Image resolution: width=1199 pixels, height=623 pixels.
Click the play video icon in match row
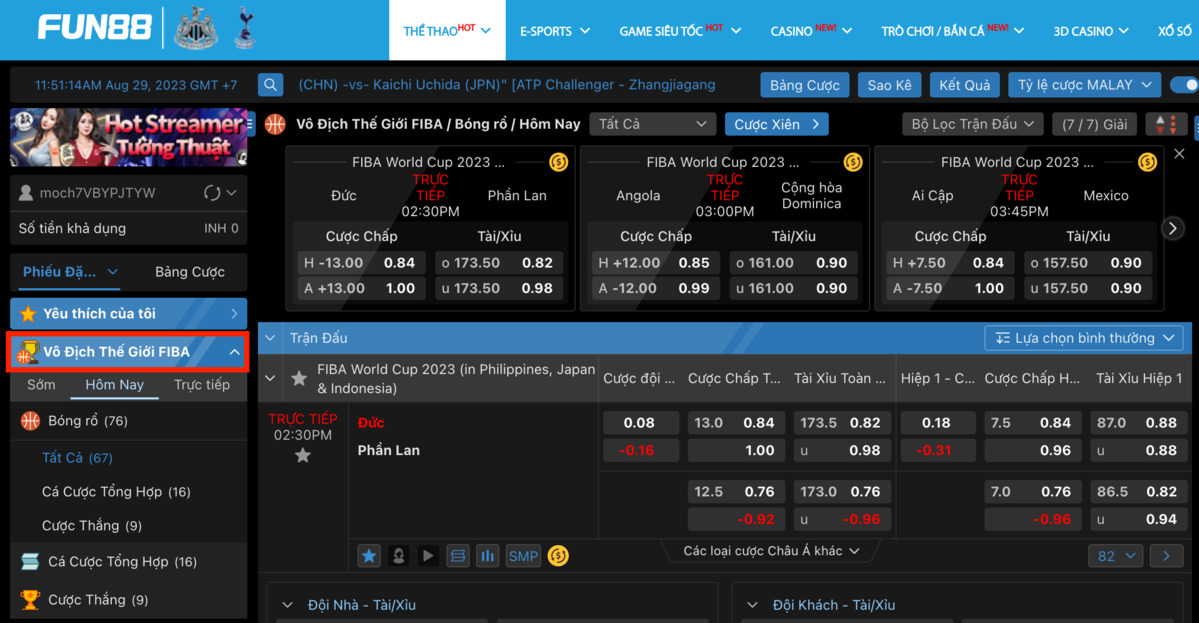428,556
